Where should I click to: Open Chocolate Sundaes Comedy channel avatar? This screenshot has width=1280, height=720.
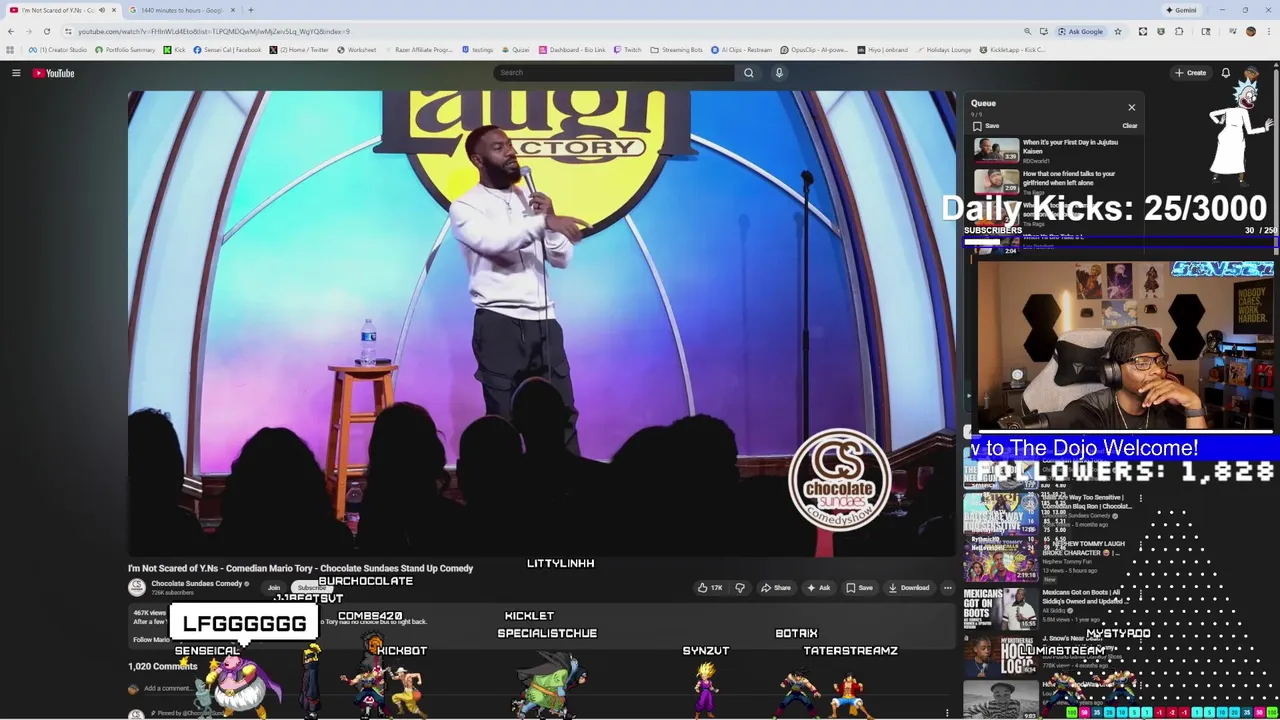tap(137, 588)
